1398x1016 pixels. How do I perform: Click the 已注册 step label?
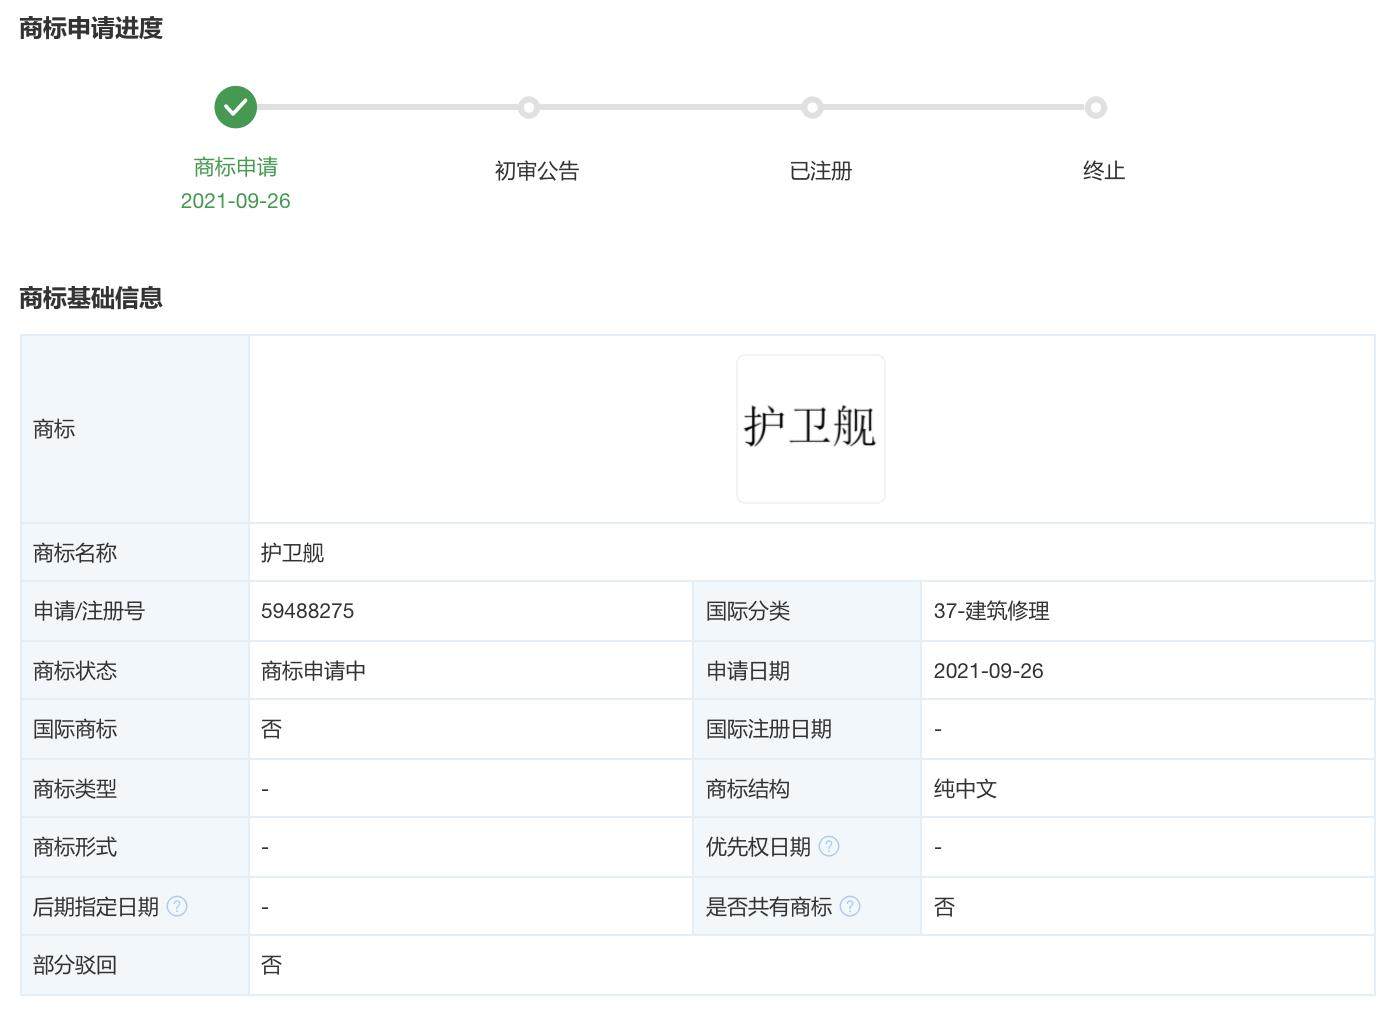(820, 171)
